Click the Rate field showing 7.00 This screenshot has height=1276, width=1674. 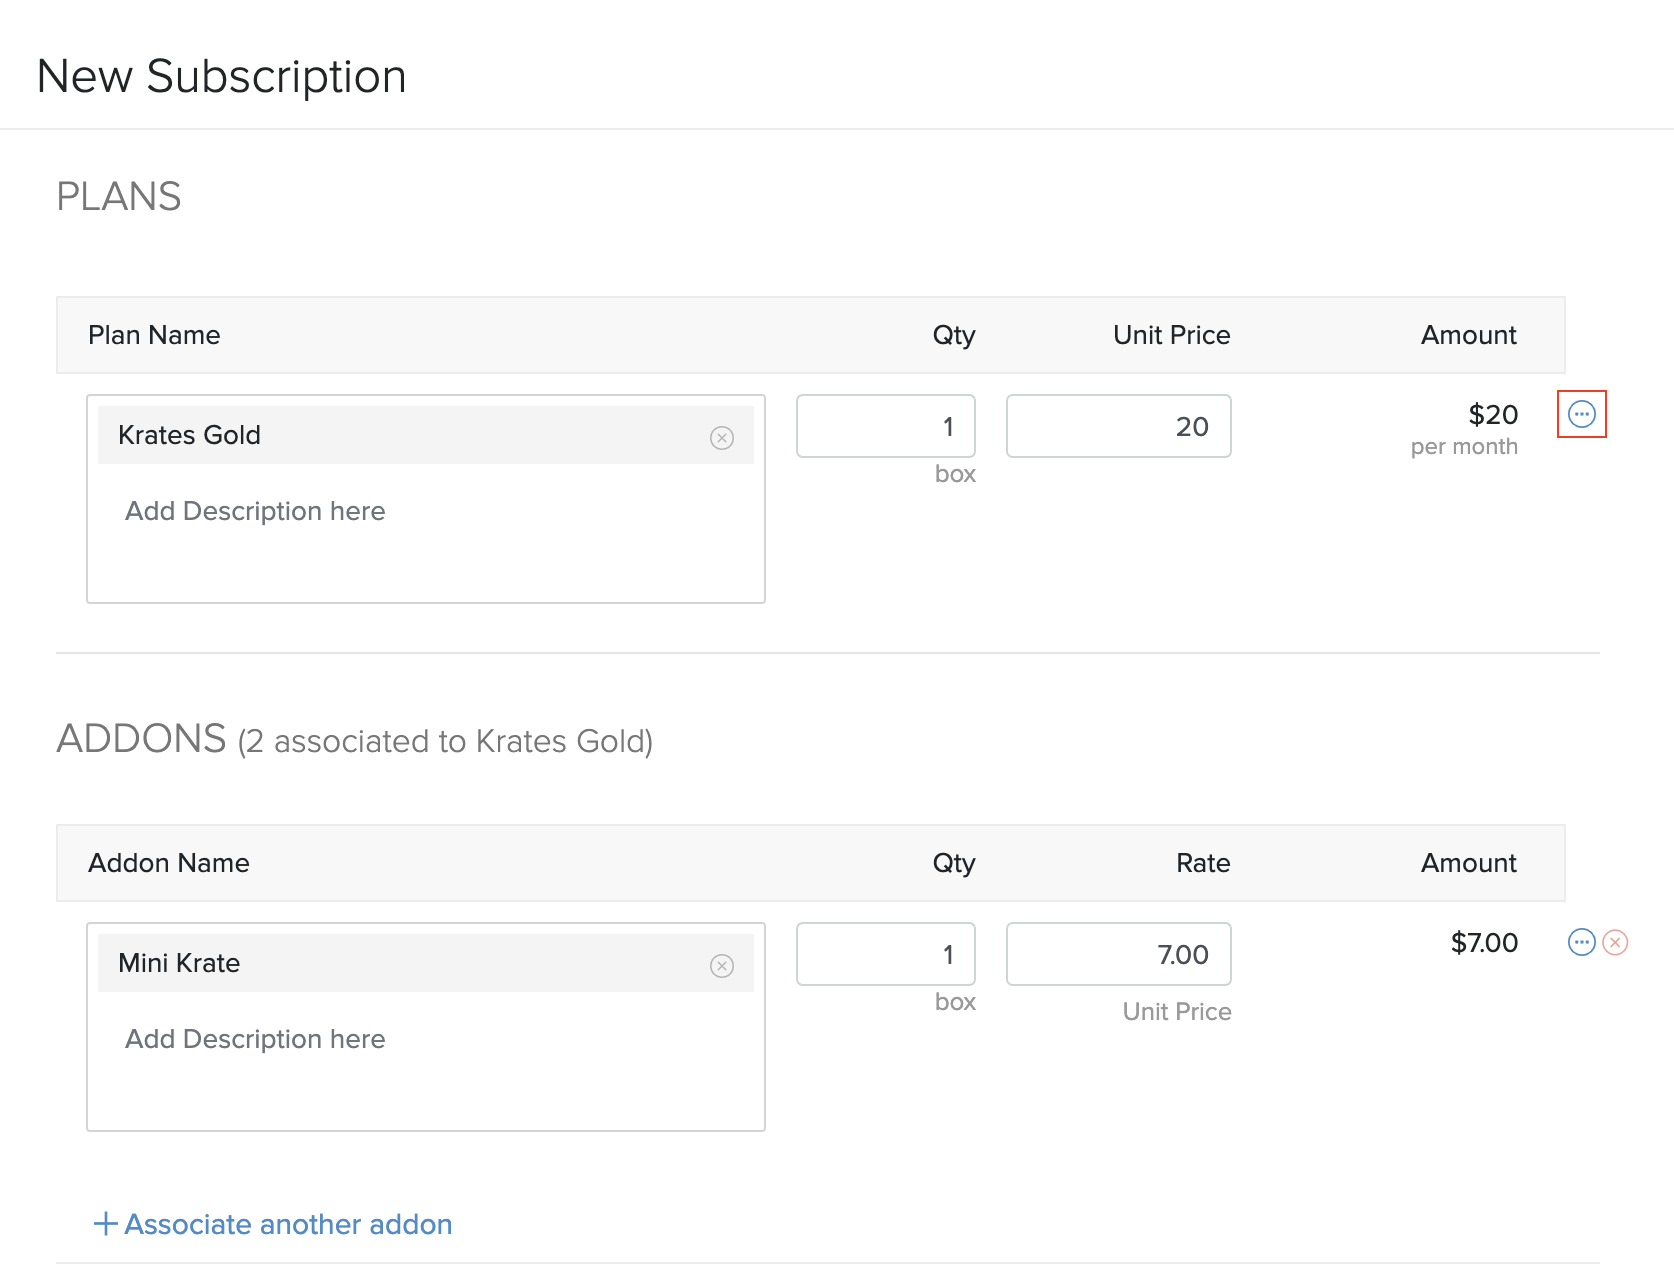coord(1118,954)
